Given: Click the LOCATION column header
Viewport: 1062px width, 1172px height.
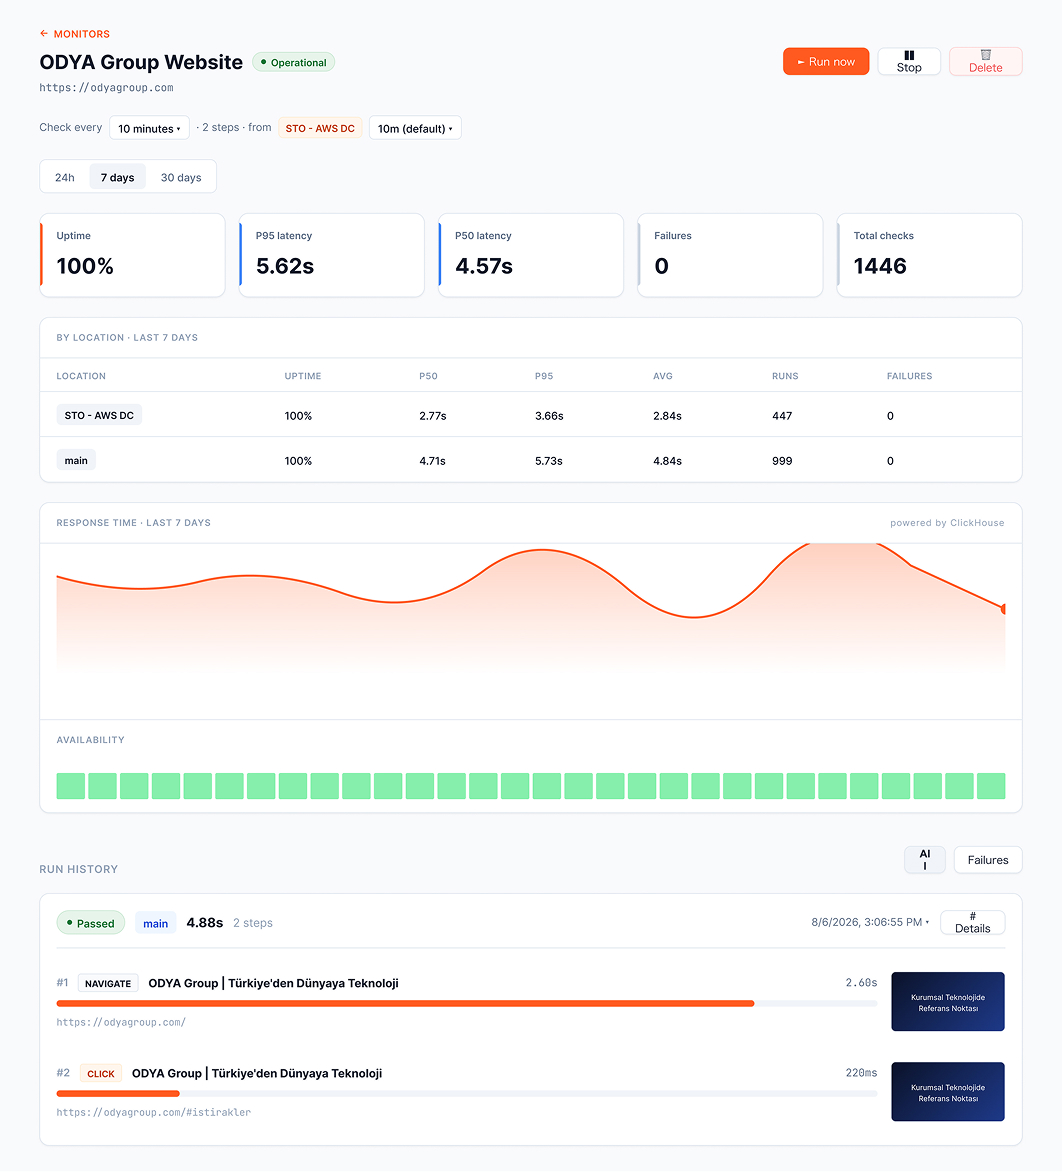Looking at the screenshot, I should click(x=81, y=376).
